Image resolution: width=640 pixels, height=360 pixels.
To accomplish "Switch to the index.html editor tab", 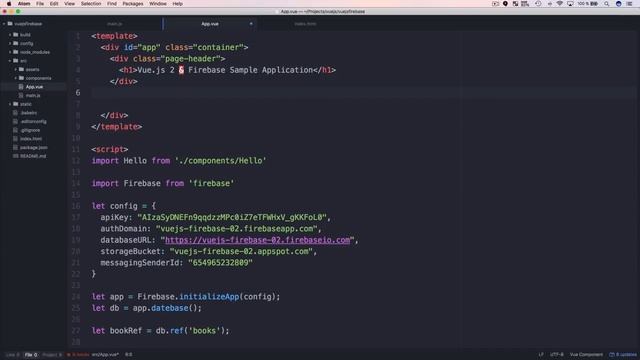I will 305,24.
